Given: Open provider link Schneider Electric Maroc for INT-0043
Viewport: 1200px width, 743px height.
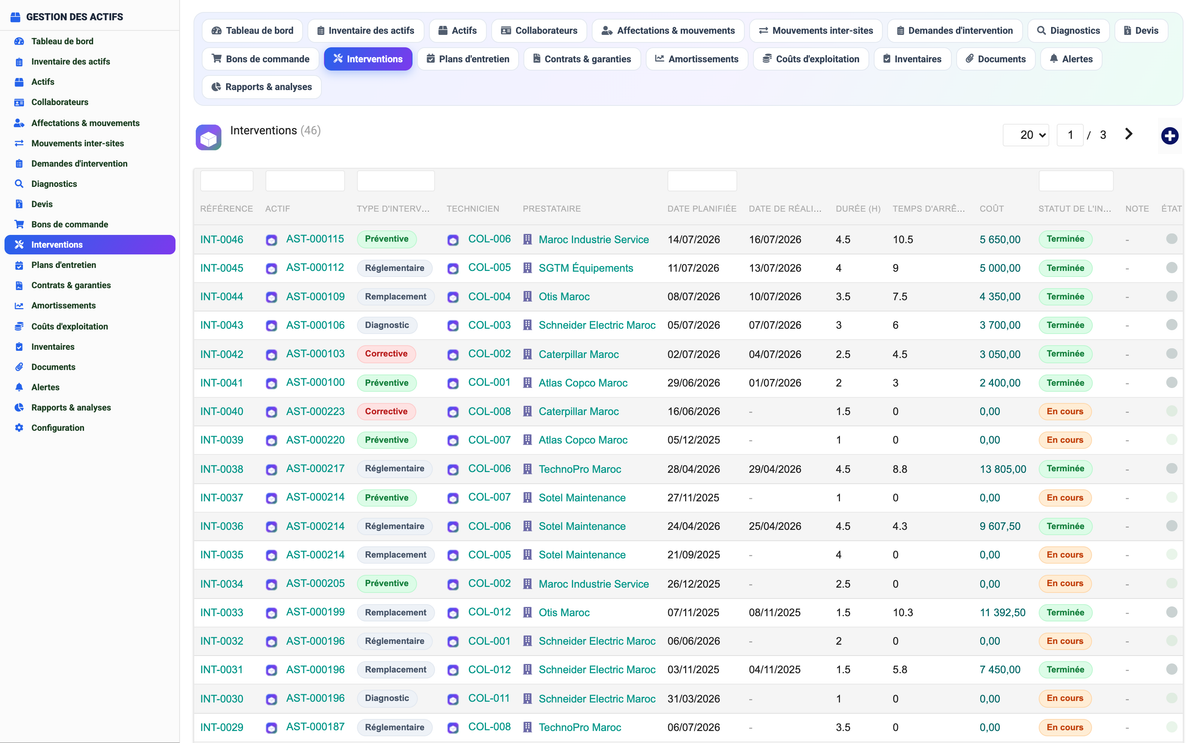Looking at the screenshot, I should coord(597,326).
